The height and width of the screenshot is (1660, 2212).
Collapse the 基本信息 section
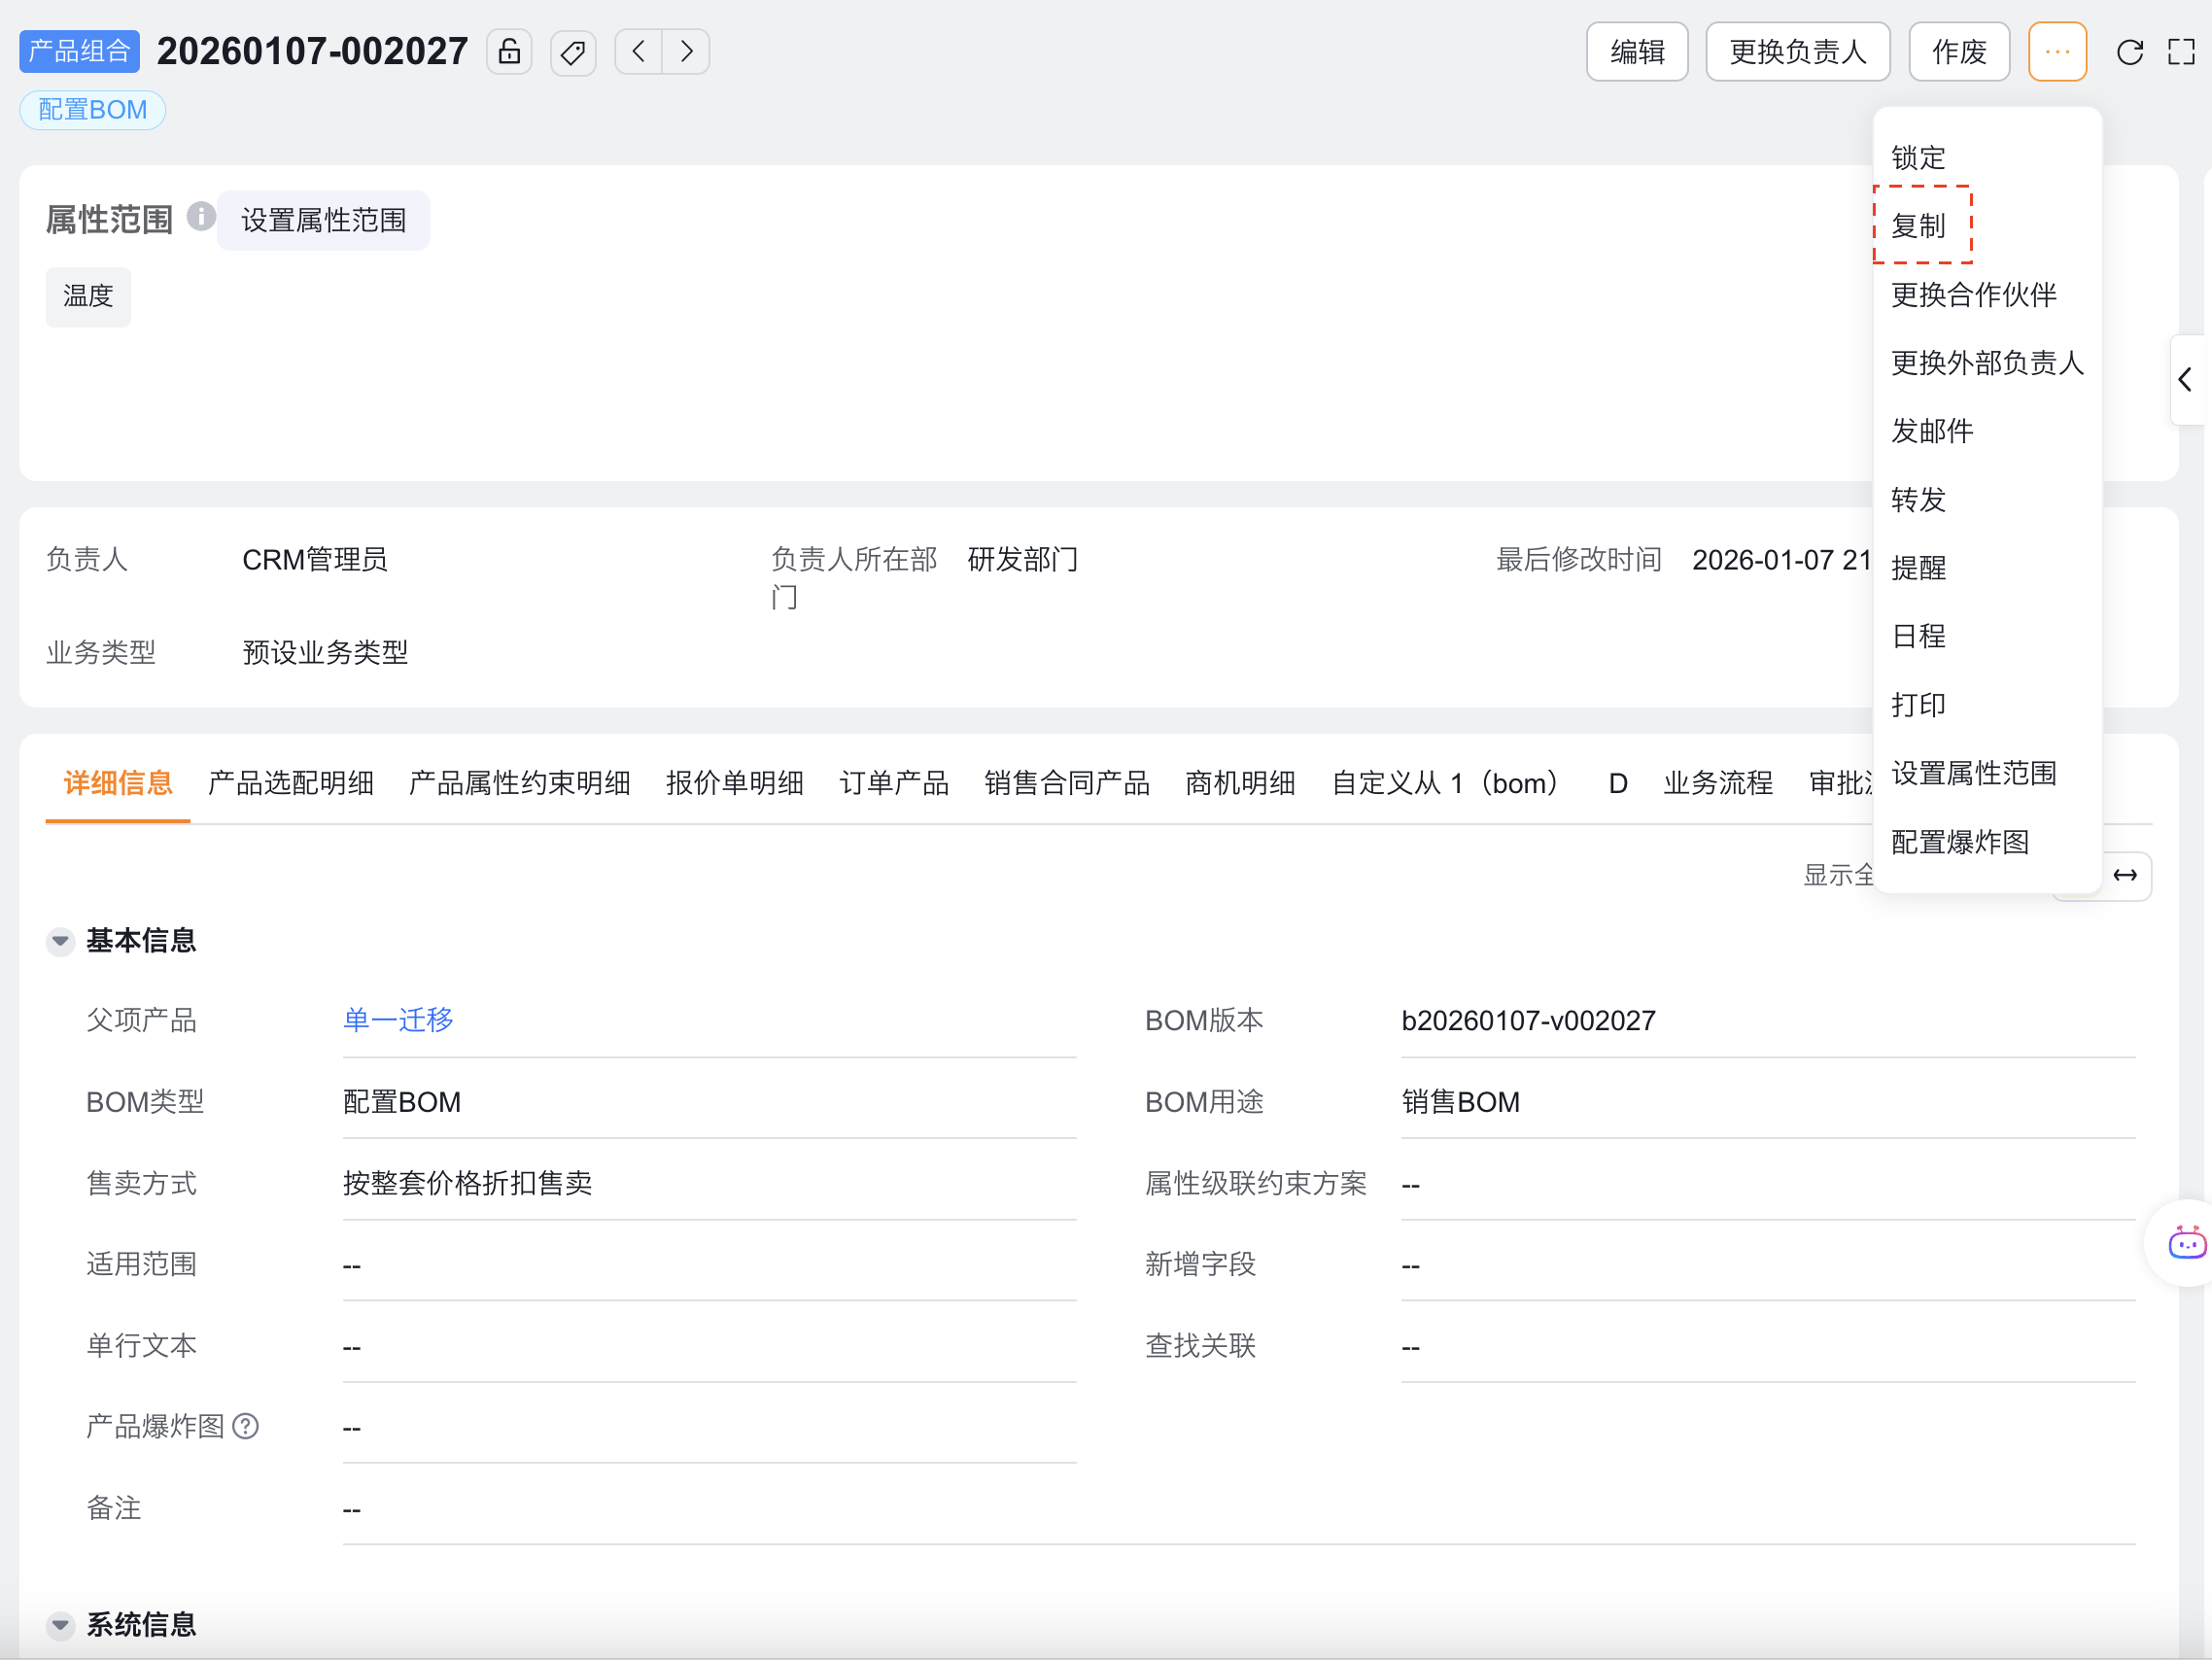[x=61, y=941]
